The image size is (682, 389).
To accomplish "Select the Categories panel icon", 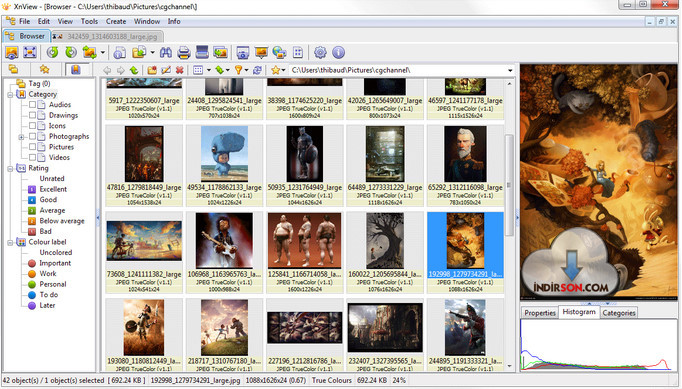I will [76, 70].
